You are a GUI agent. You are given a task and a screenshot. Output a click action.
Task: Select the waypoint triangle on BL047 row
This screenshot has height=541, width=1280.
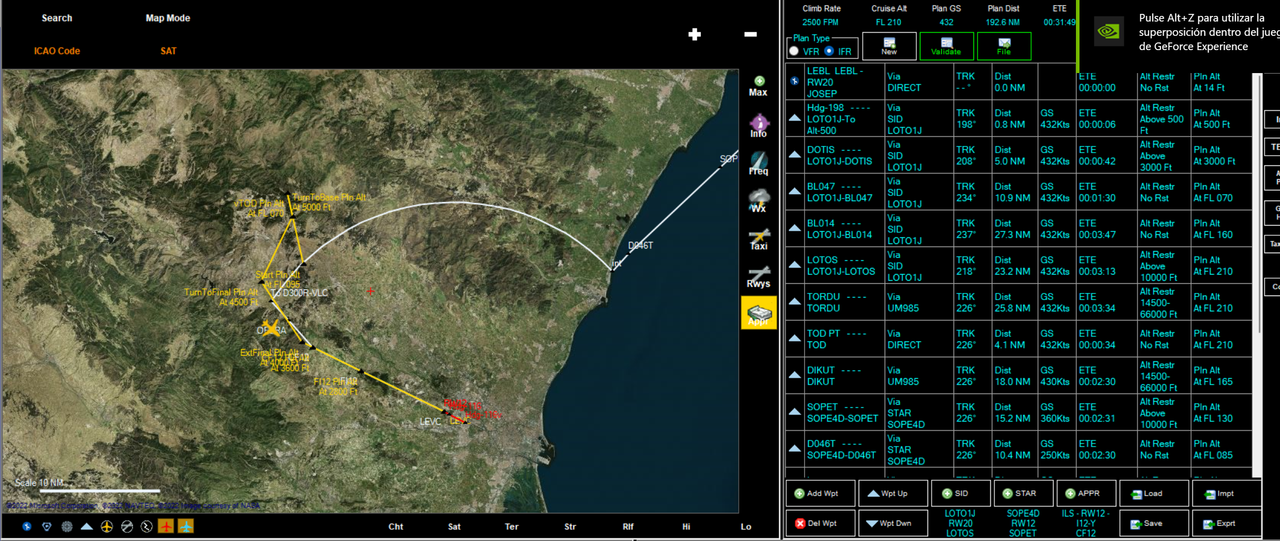[795, 191]
